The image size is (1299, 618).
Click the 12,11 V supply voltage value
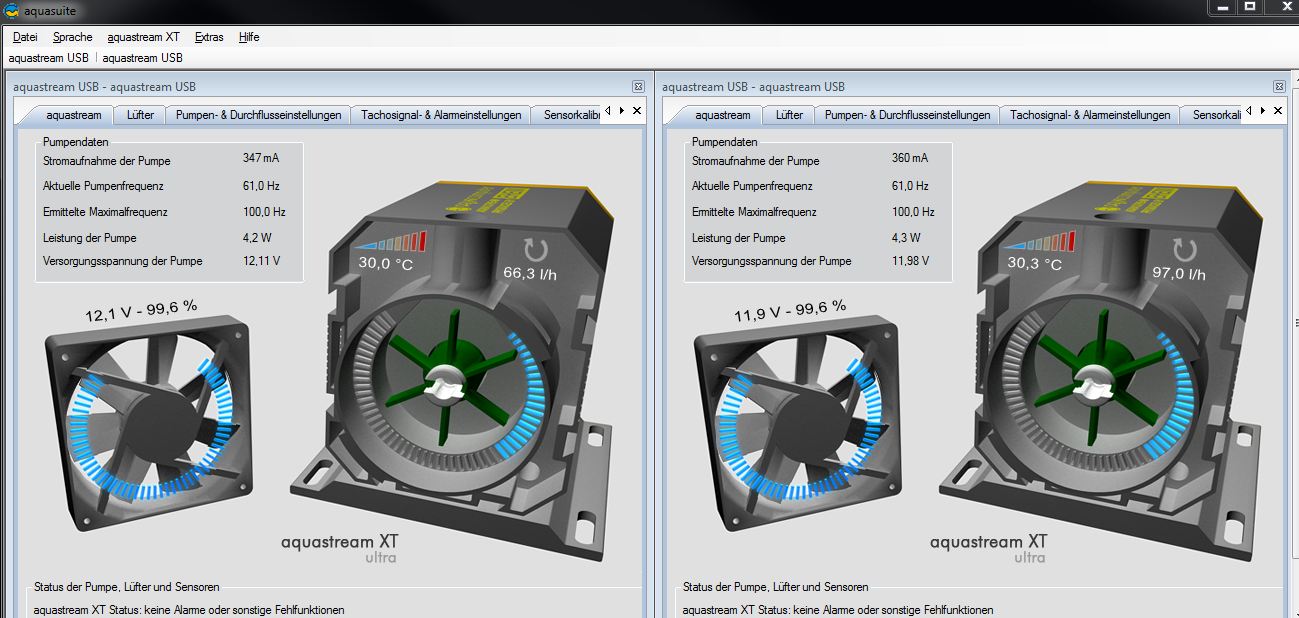click(261, 261)
